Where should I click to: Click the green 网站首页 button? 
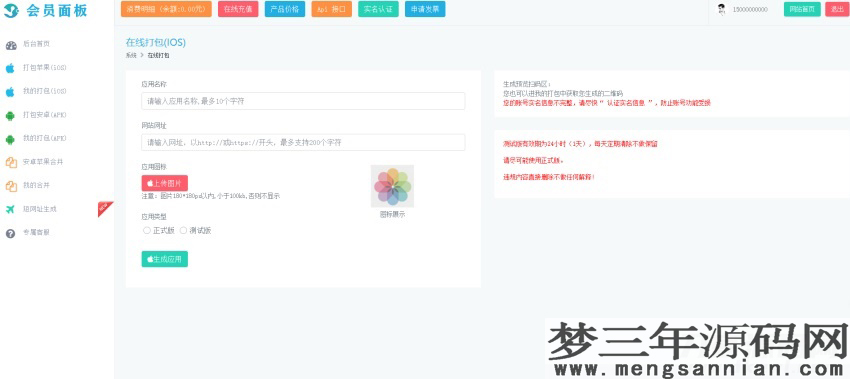pyautogui.click(x=802, y=9)
